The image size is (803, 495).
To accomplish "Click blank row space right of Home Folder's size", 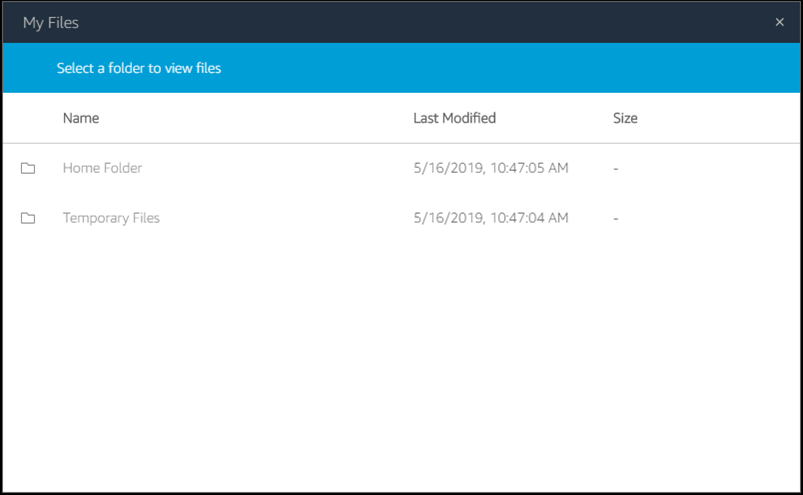I will [x=720, y=168].
